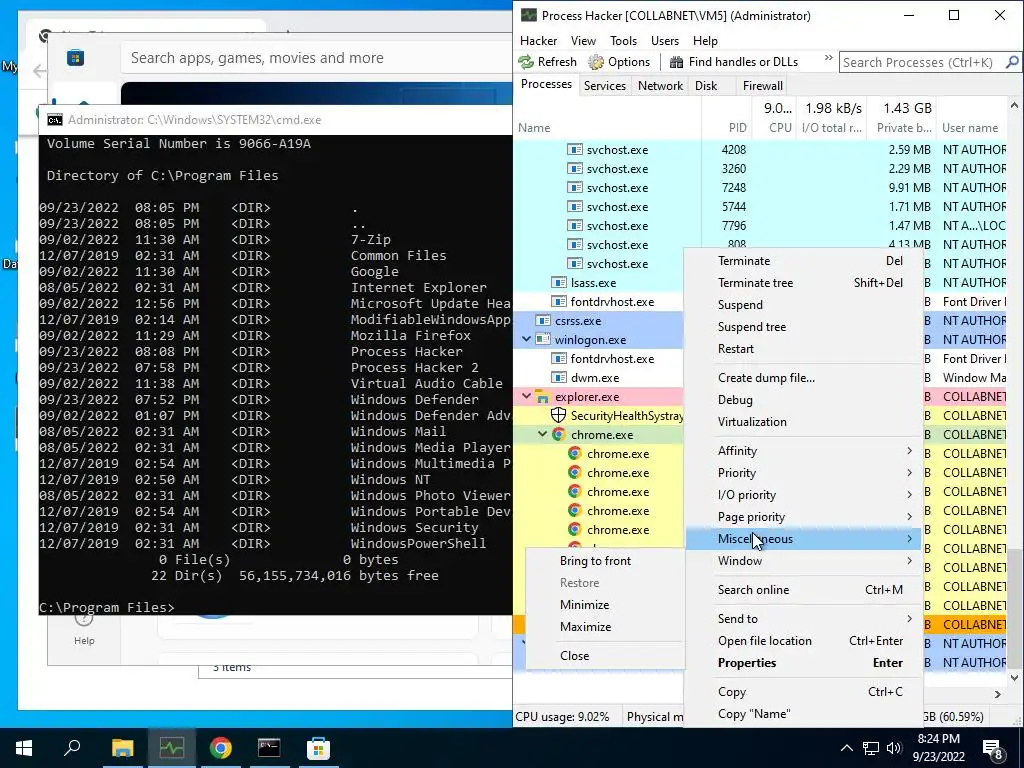Choose Create dump file from context menu
Screen dimensions: 1024x768
click(804, 377)
